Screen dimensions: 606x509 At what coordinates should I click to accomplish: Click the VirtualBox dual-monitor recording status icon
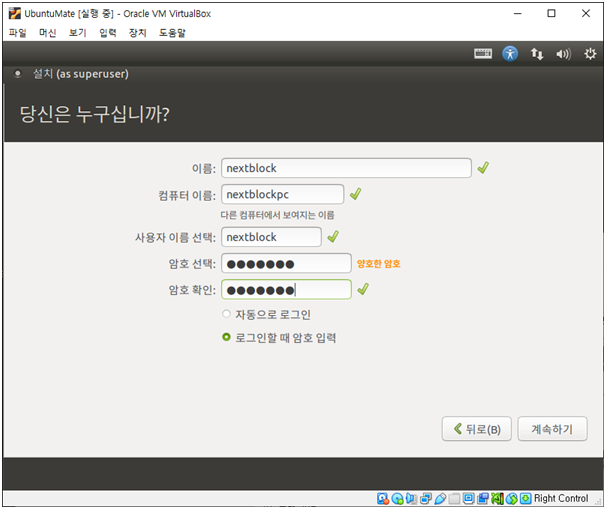483,499
